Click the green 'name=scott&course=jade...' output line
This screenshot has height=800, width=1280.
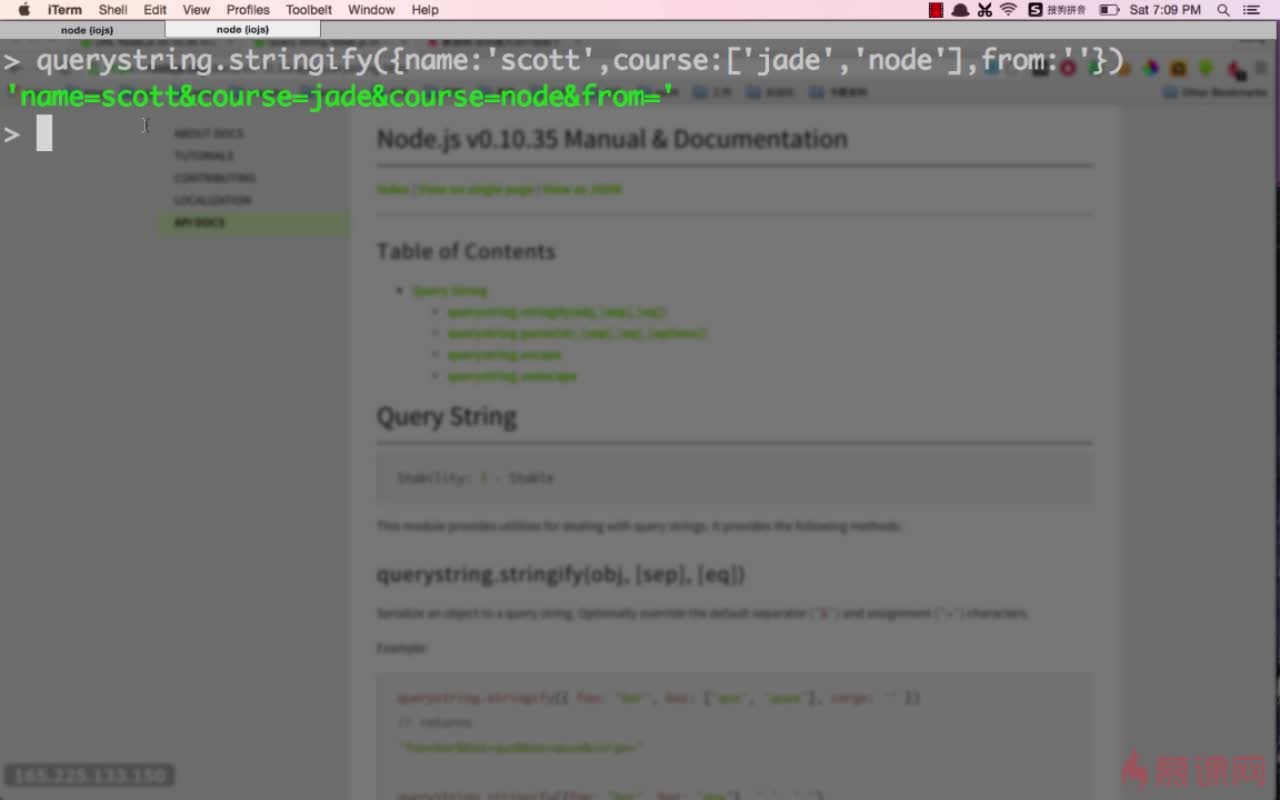[x=340, y=97]
